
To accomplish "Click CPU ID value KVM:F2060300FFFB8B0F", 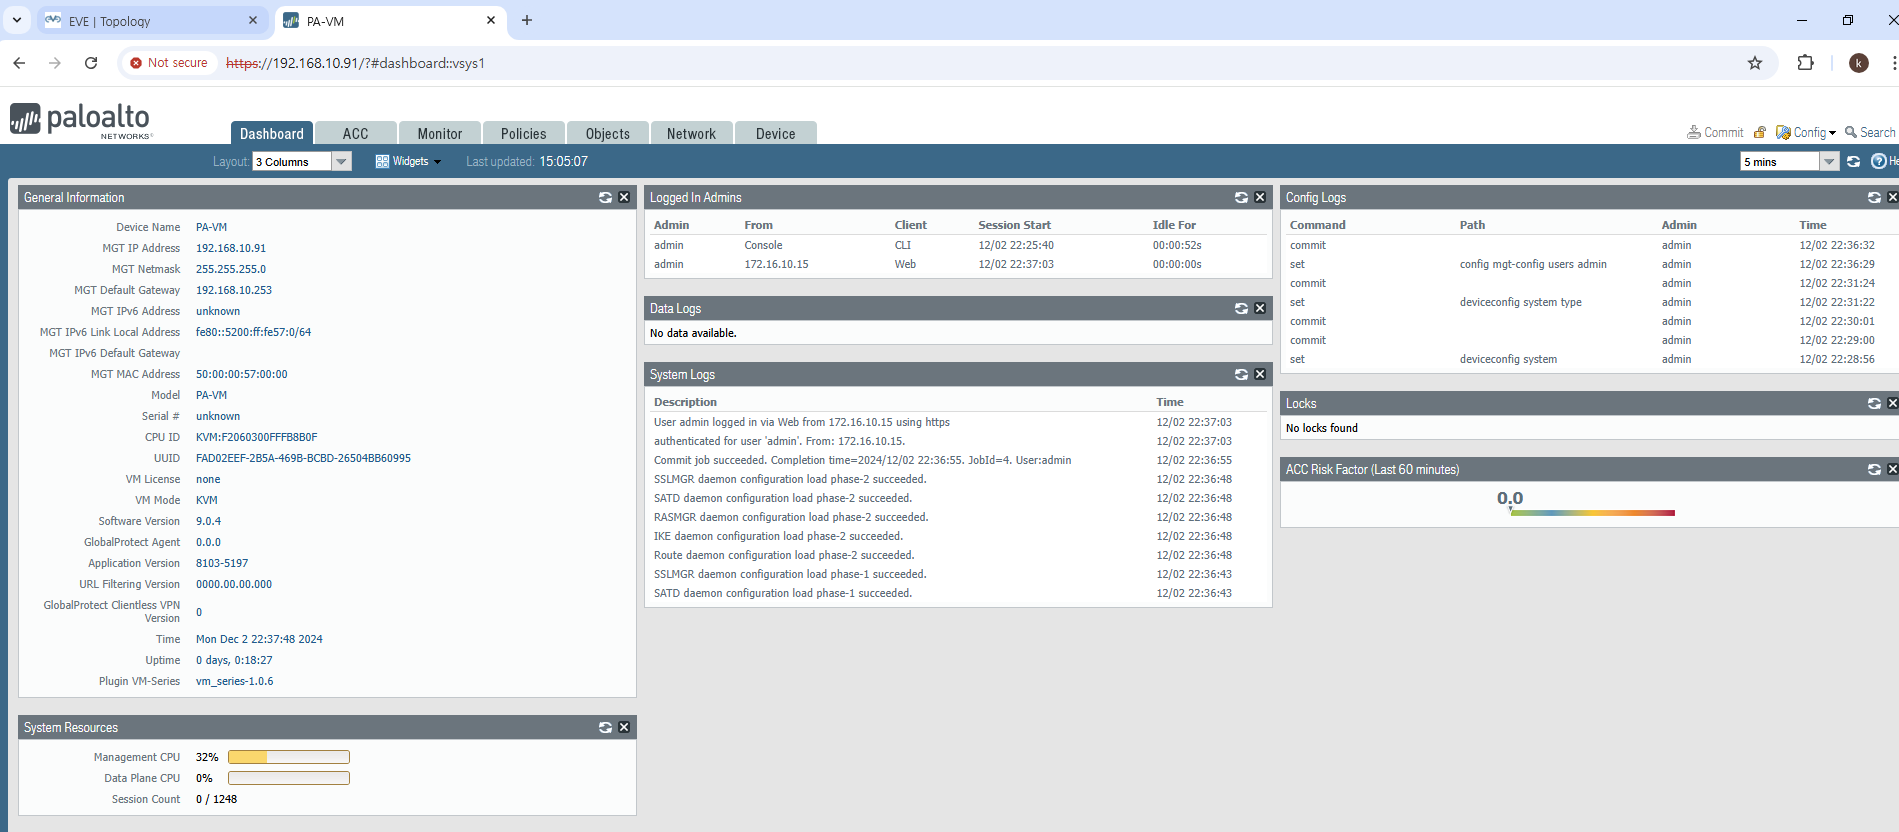I will pos(256,437).
